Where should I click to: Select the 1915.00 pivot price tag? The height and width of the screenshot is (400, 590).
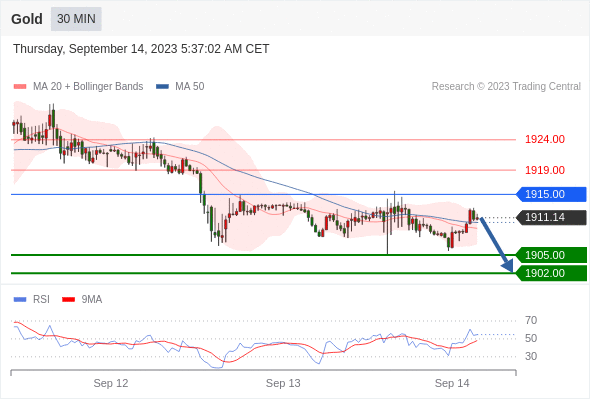click(551, 195)
